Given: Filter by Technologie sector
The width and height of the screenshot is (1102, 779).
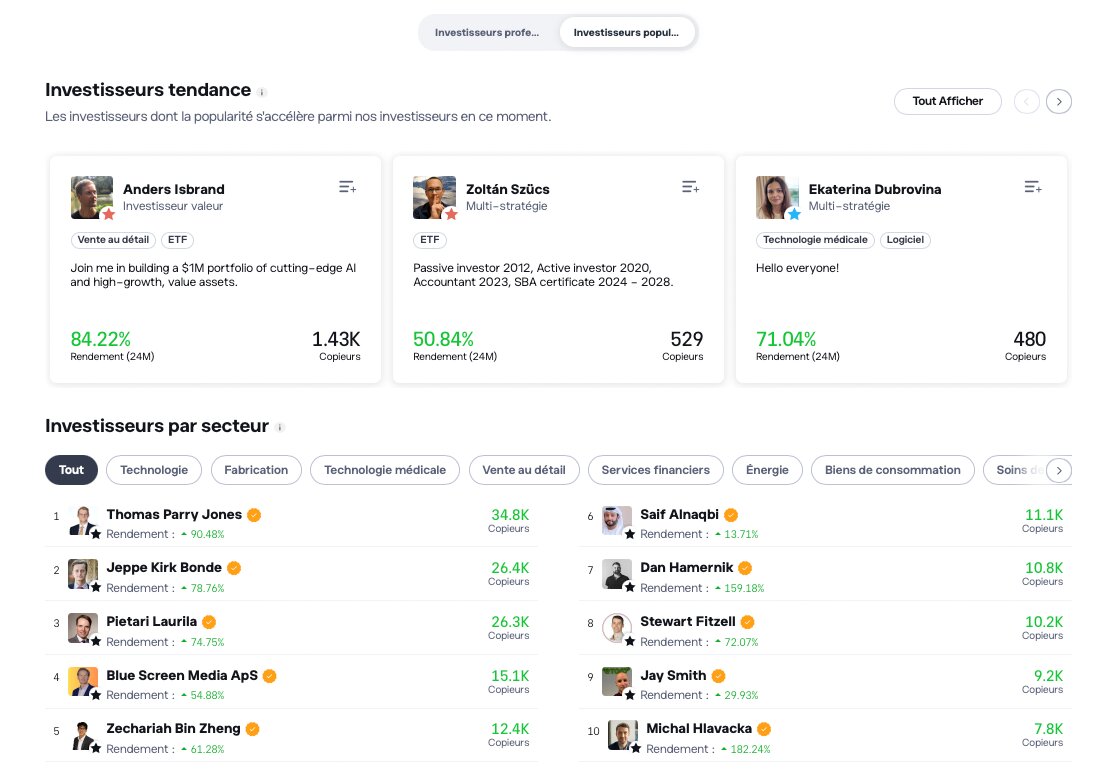Looking at the screenshot, I should point(154,470).
